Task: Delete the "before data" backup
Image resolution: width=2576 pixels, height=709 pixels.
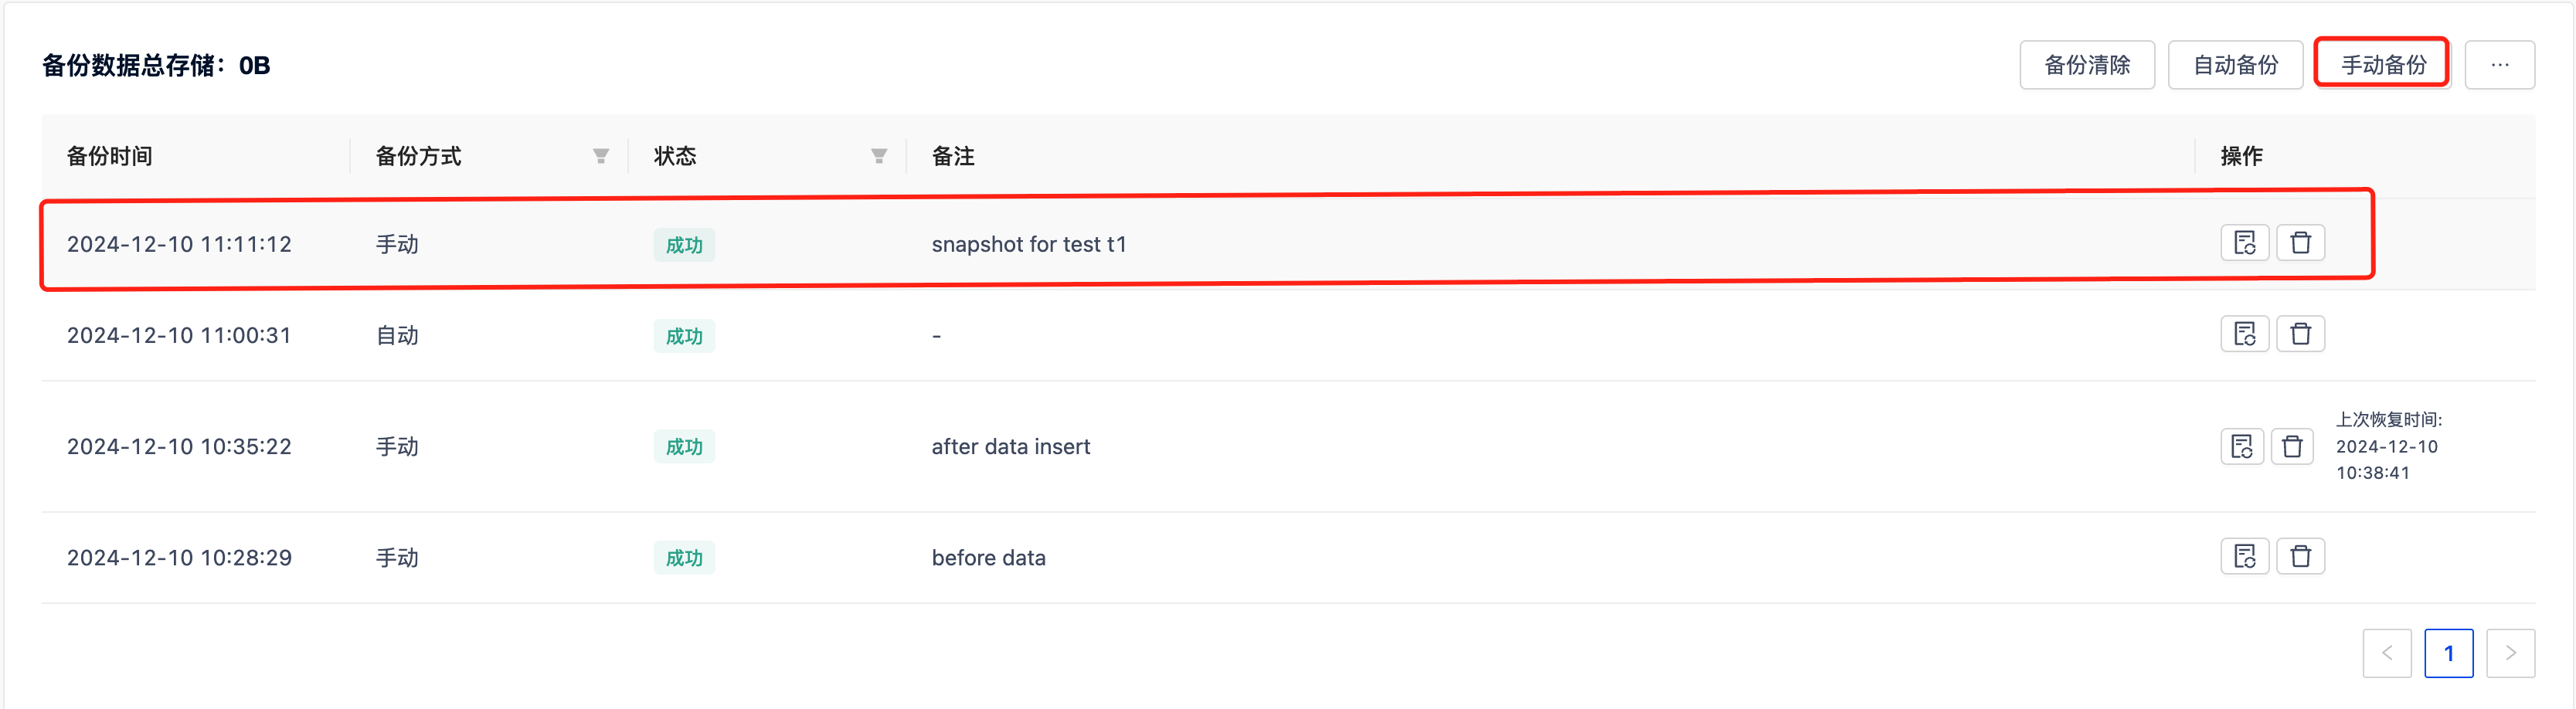Action: 2301,557
